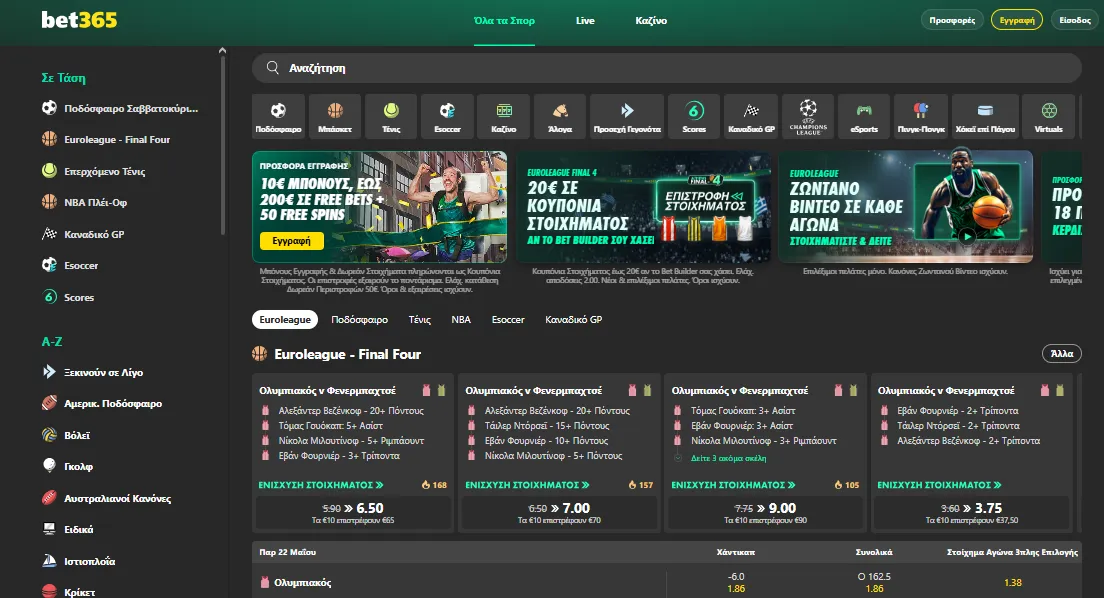Select the Esoccer filter pill

coord(508,319)
